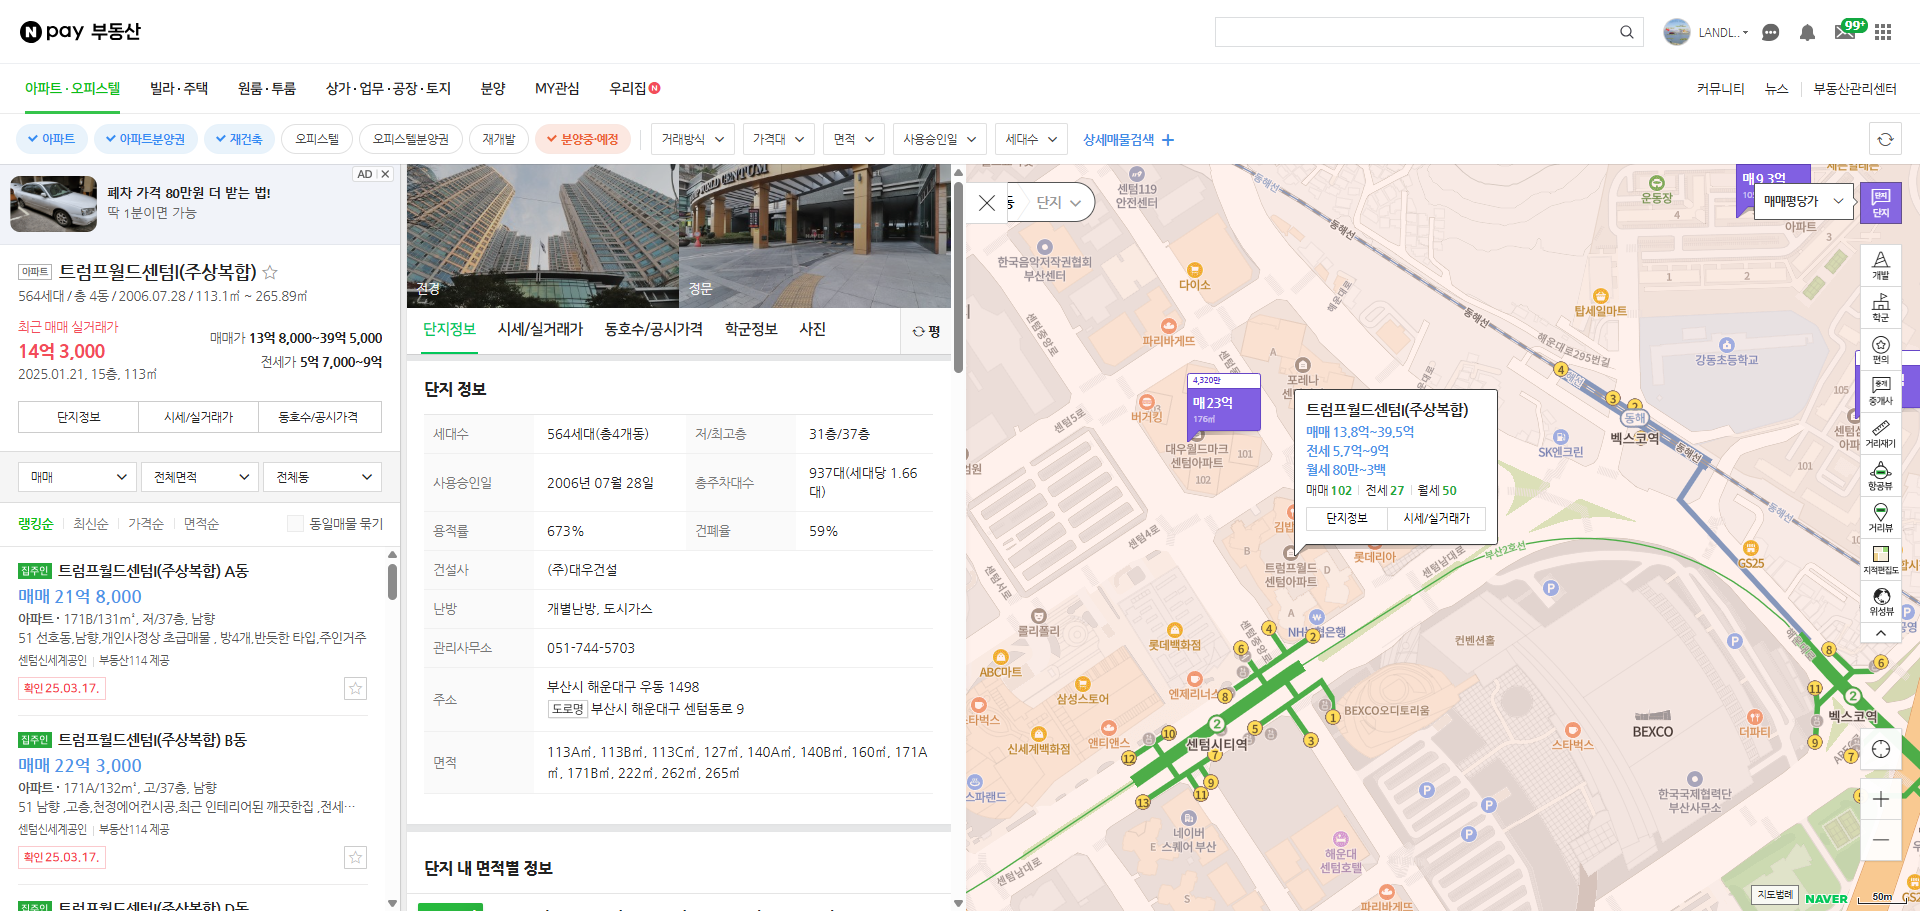Close the AD banner X
This screenshot has height=911, width=1920.
pyautogui.click(x=385, y=174)
